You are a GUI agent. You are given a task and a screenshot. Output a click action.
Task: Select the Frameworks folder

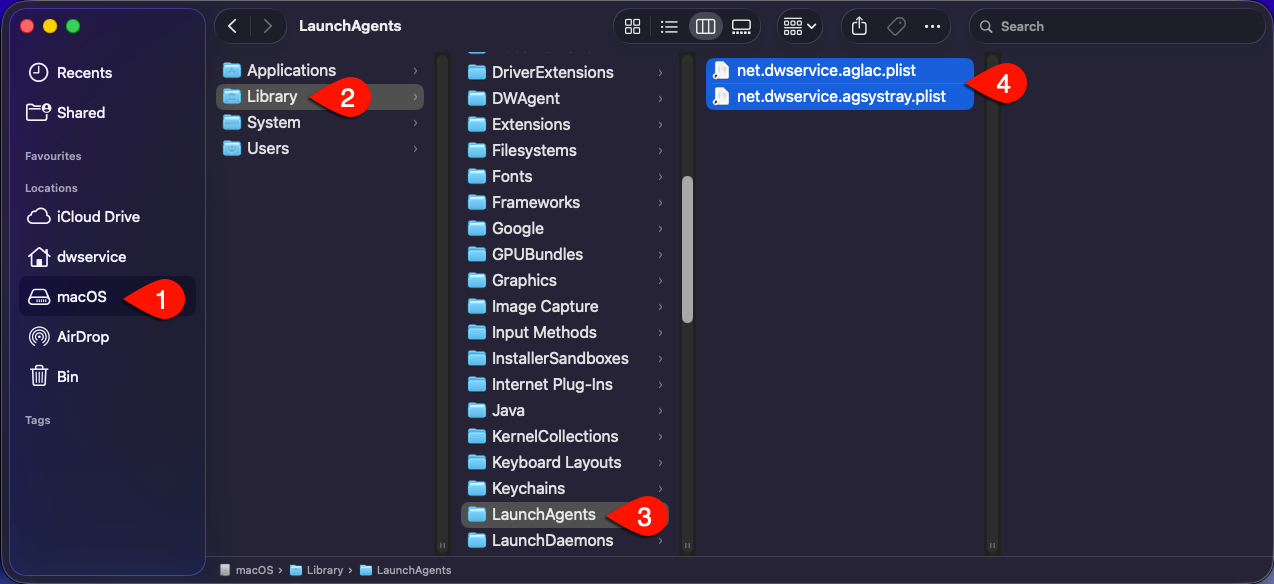(x=565, y=202)
